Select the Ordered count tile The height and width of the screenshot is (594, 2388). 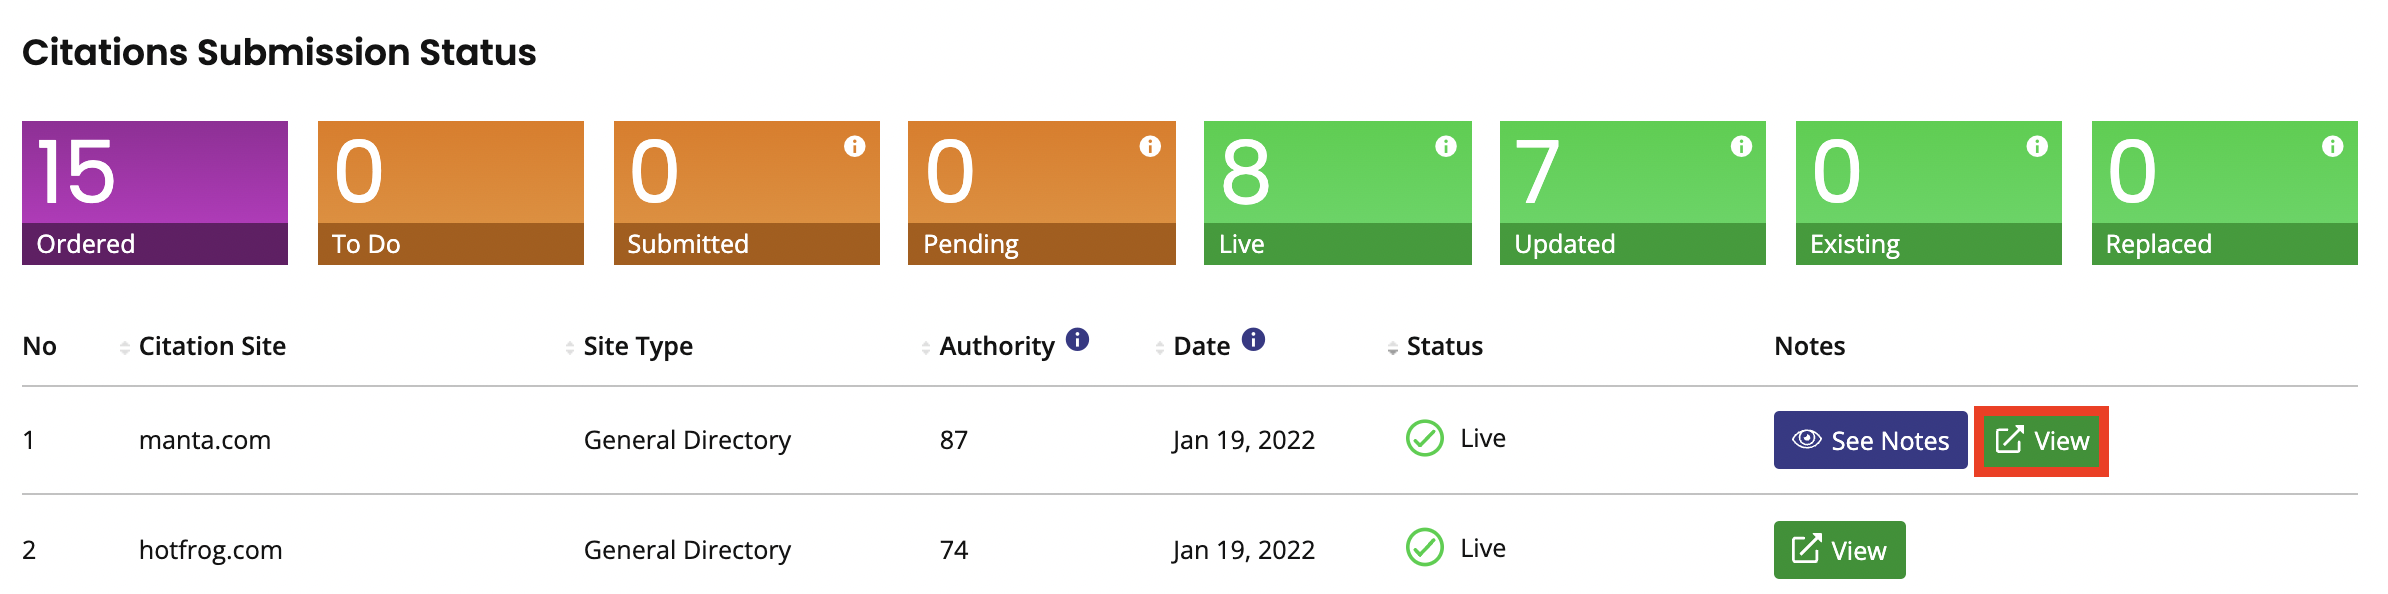click(x=155, y=193)
